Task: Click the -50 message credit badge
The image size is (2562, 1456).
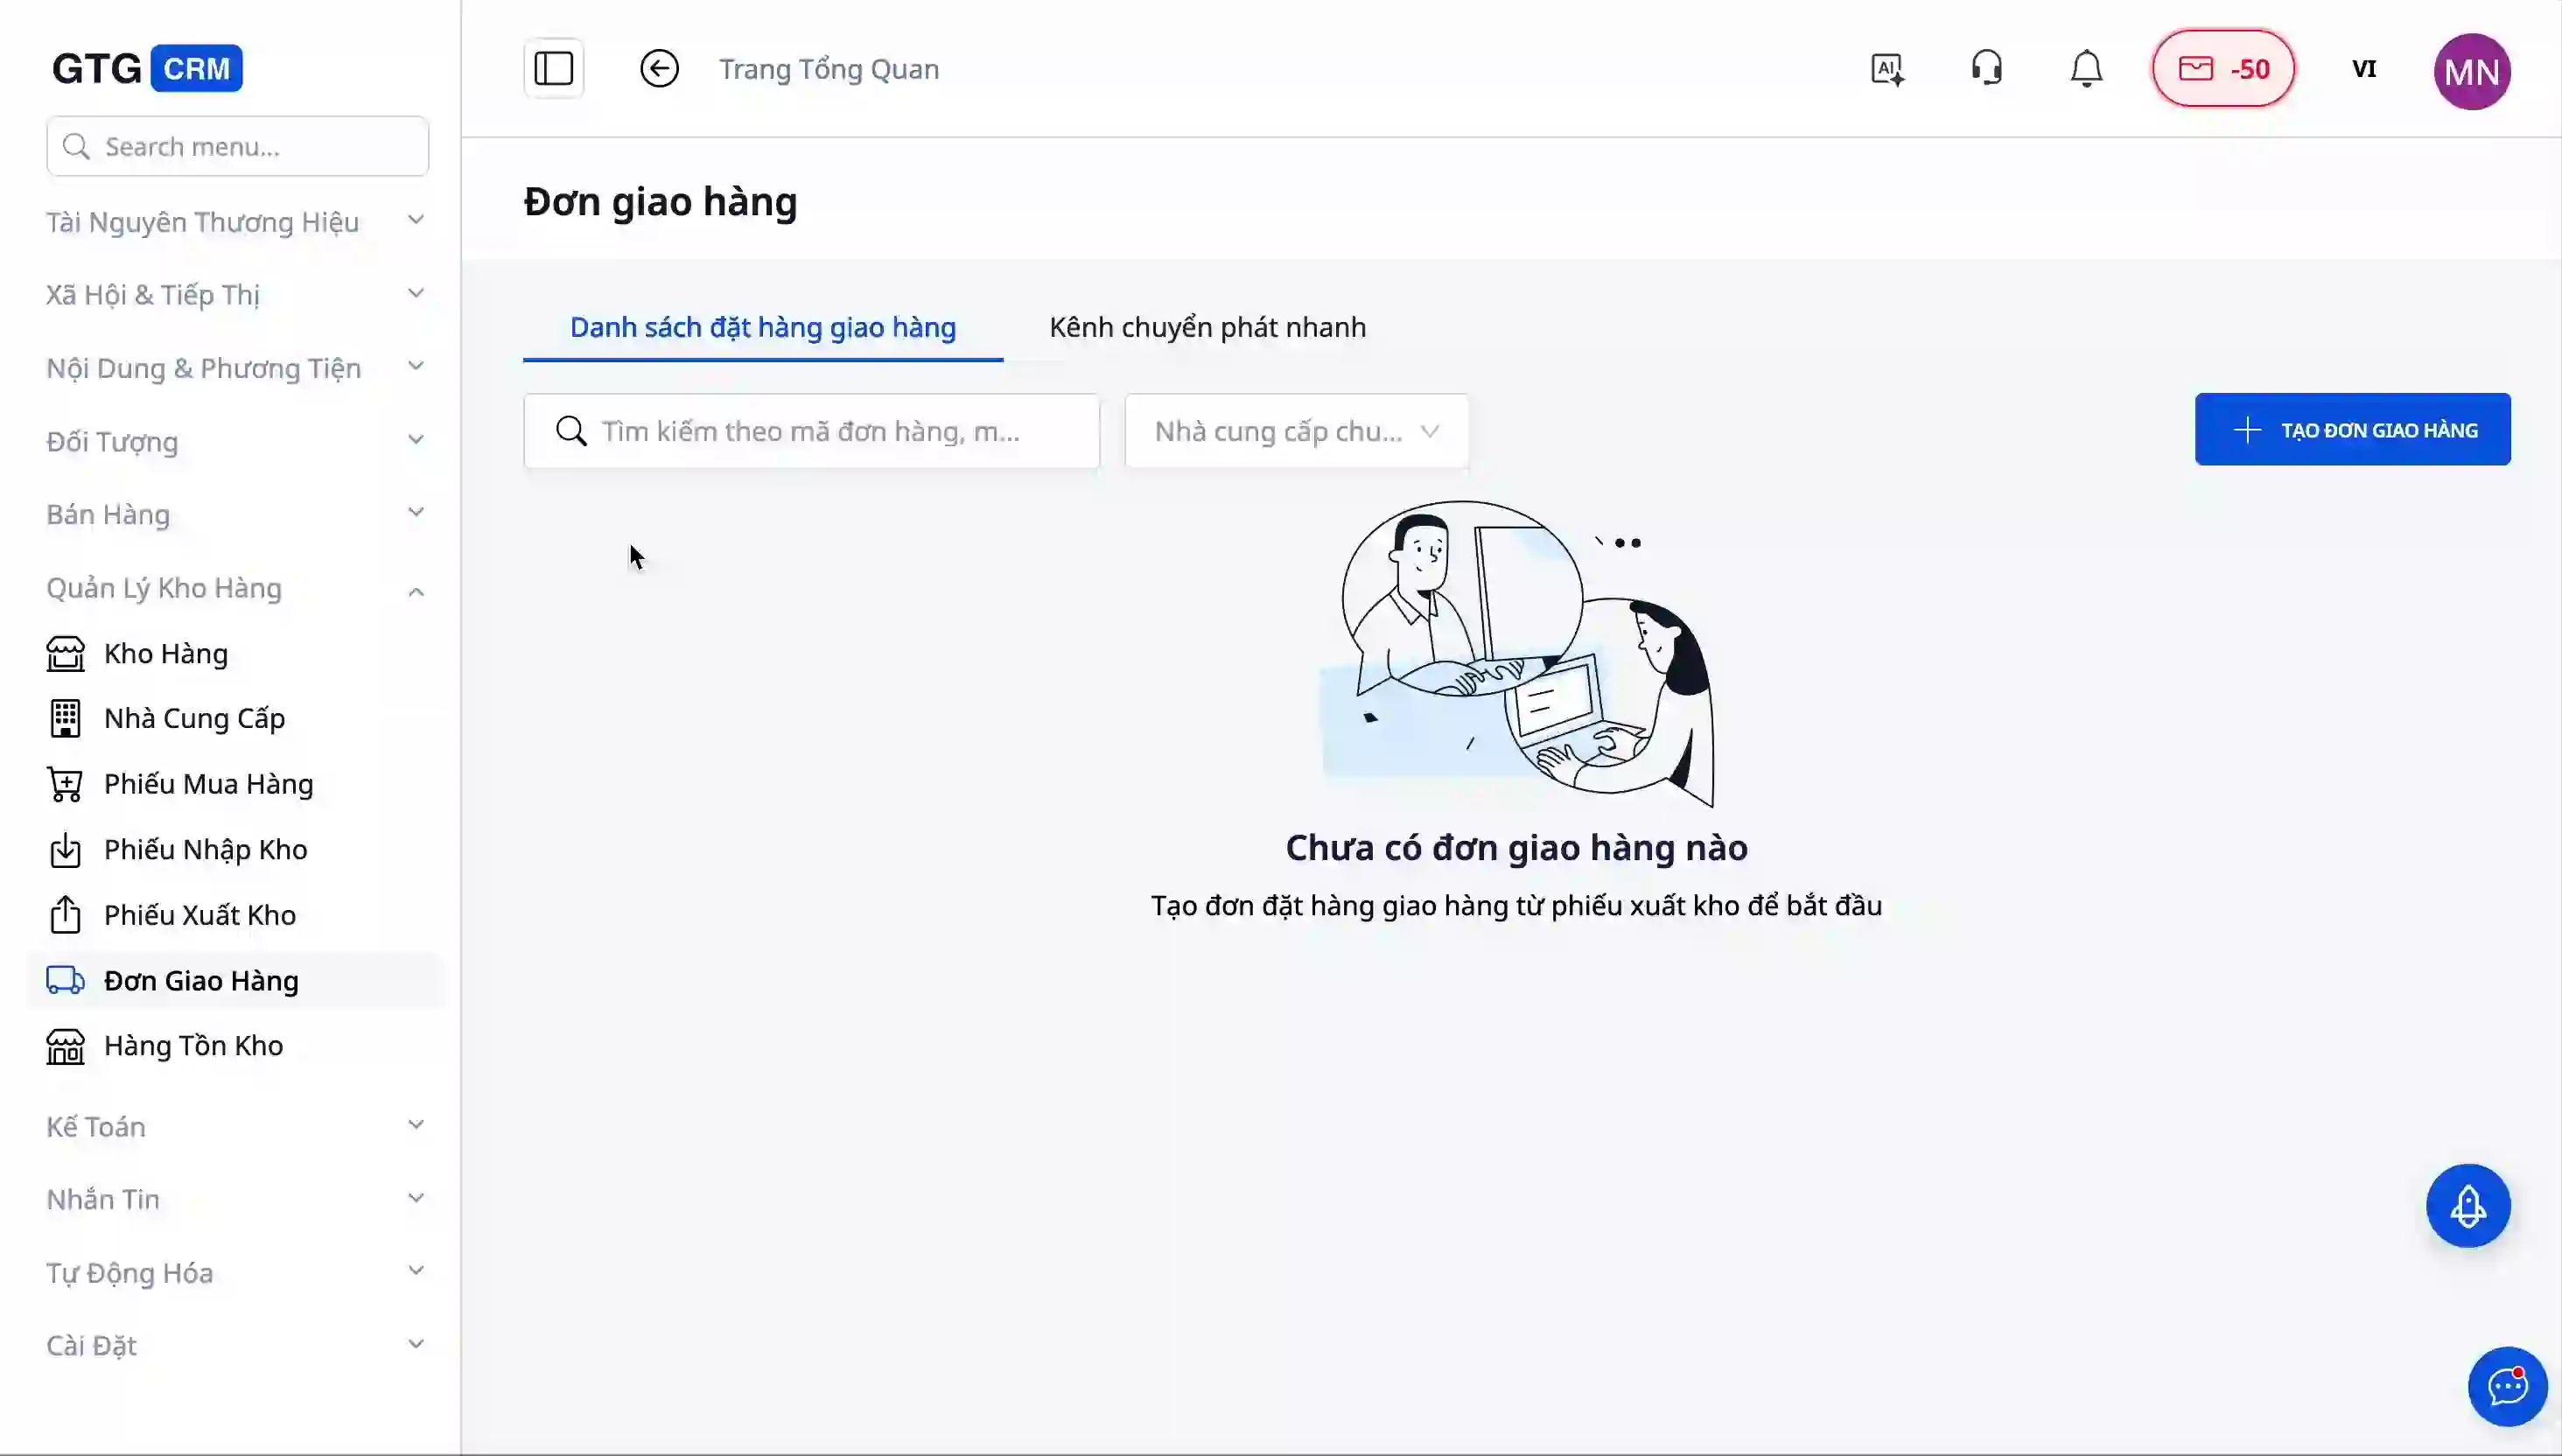Action: coord(2223,69)
